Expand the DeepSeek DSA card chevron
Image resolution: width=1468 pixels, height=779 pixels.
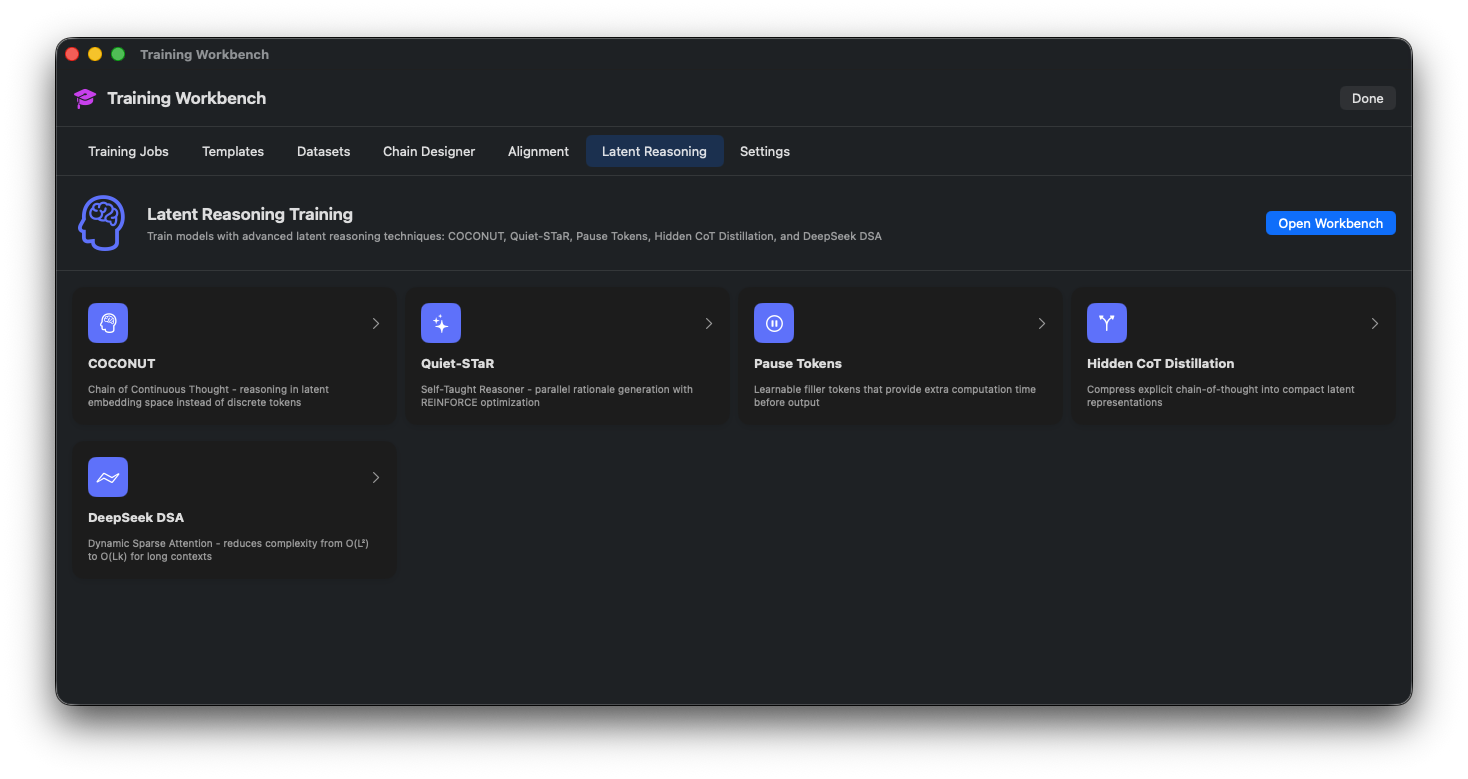376,477
